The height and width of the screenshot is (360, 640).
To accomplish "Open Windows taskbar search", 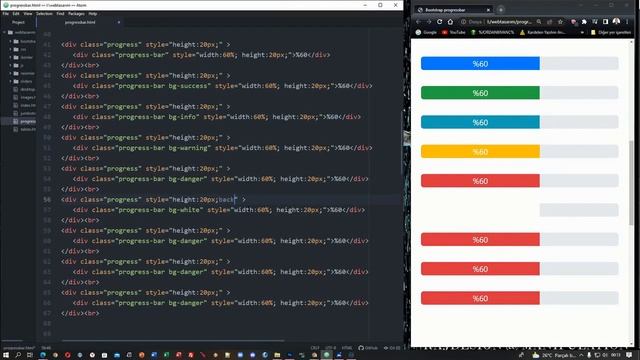I will coord(18,355).
